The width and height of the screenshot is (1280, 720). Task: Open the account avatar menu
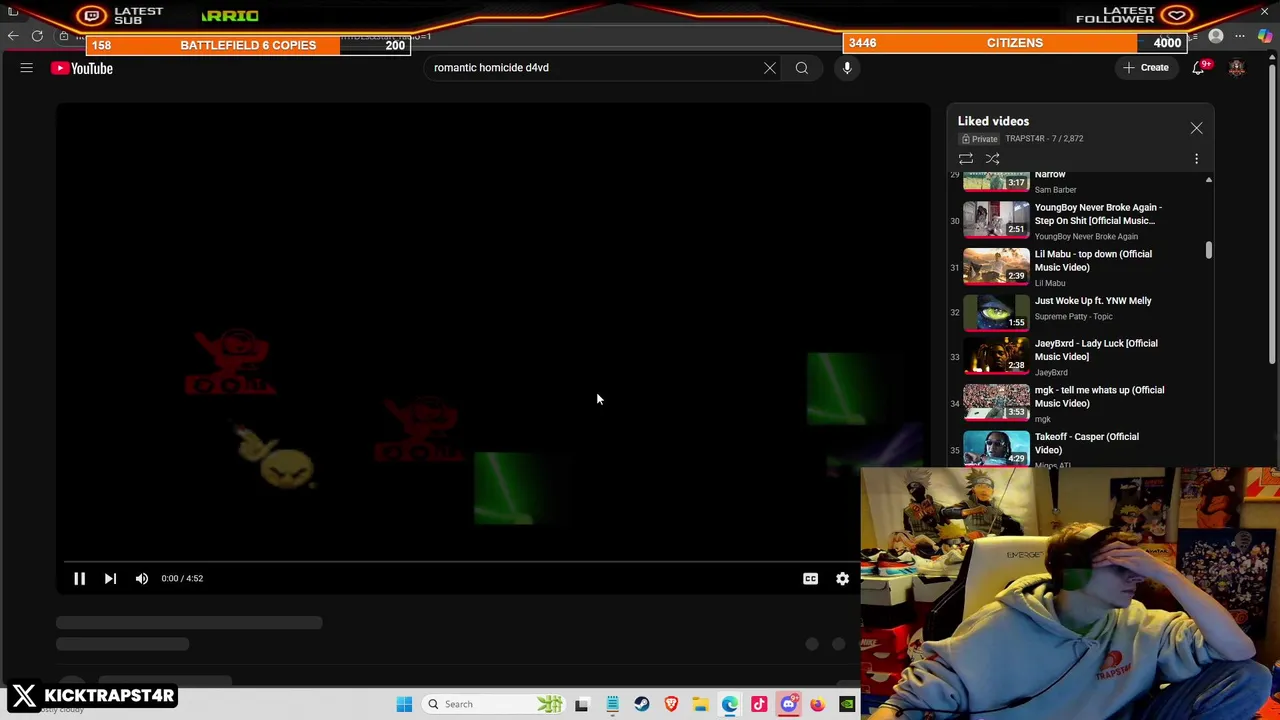tap(1237, 68)
